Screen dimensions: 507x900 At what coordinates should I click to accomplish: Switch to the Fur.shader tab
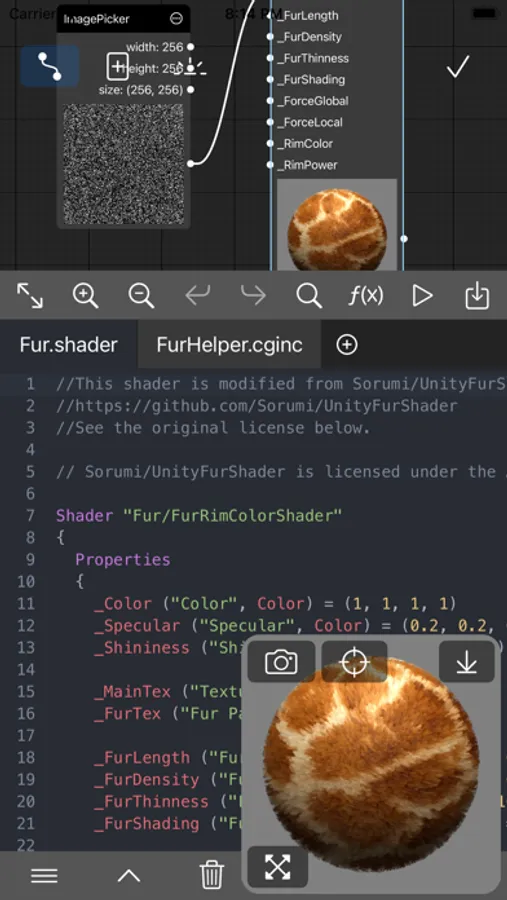[x=69, y=345]
